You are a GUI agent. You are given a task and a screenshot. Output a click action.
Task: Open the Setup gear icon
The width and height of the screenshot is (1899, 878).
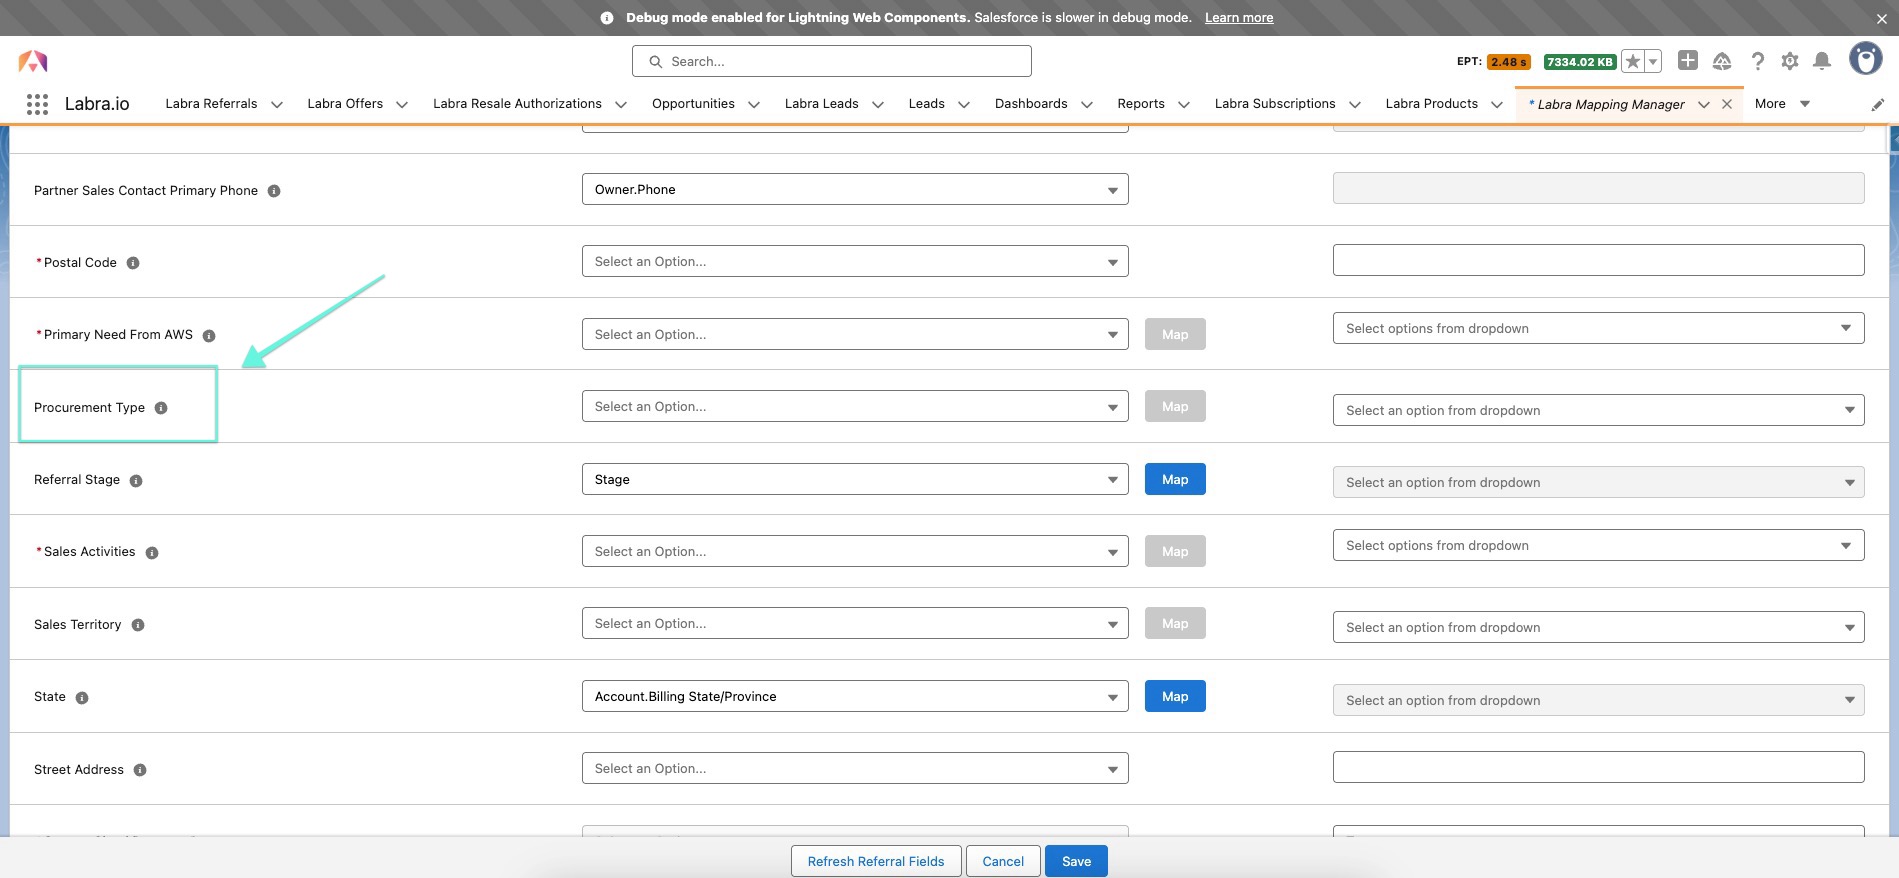click(1790, 61)
